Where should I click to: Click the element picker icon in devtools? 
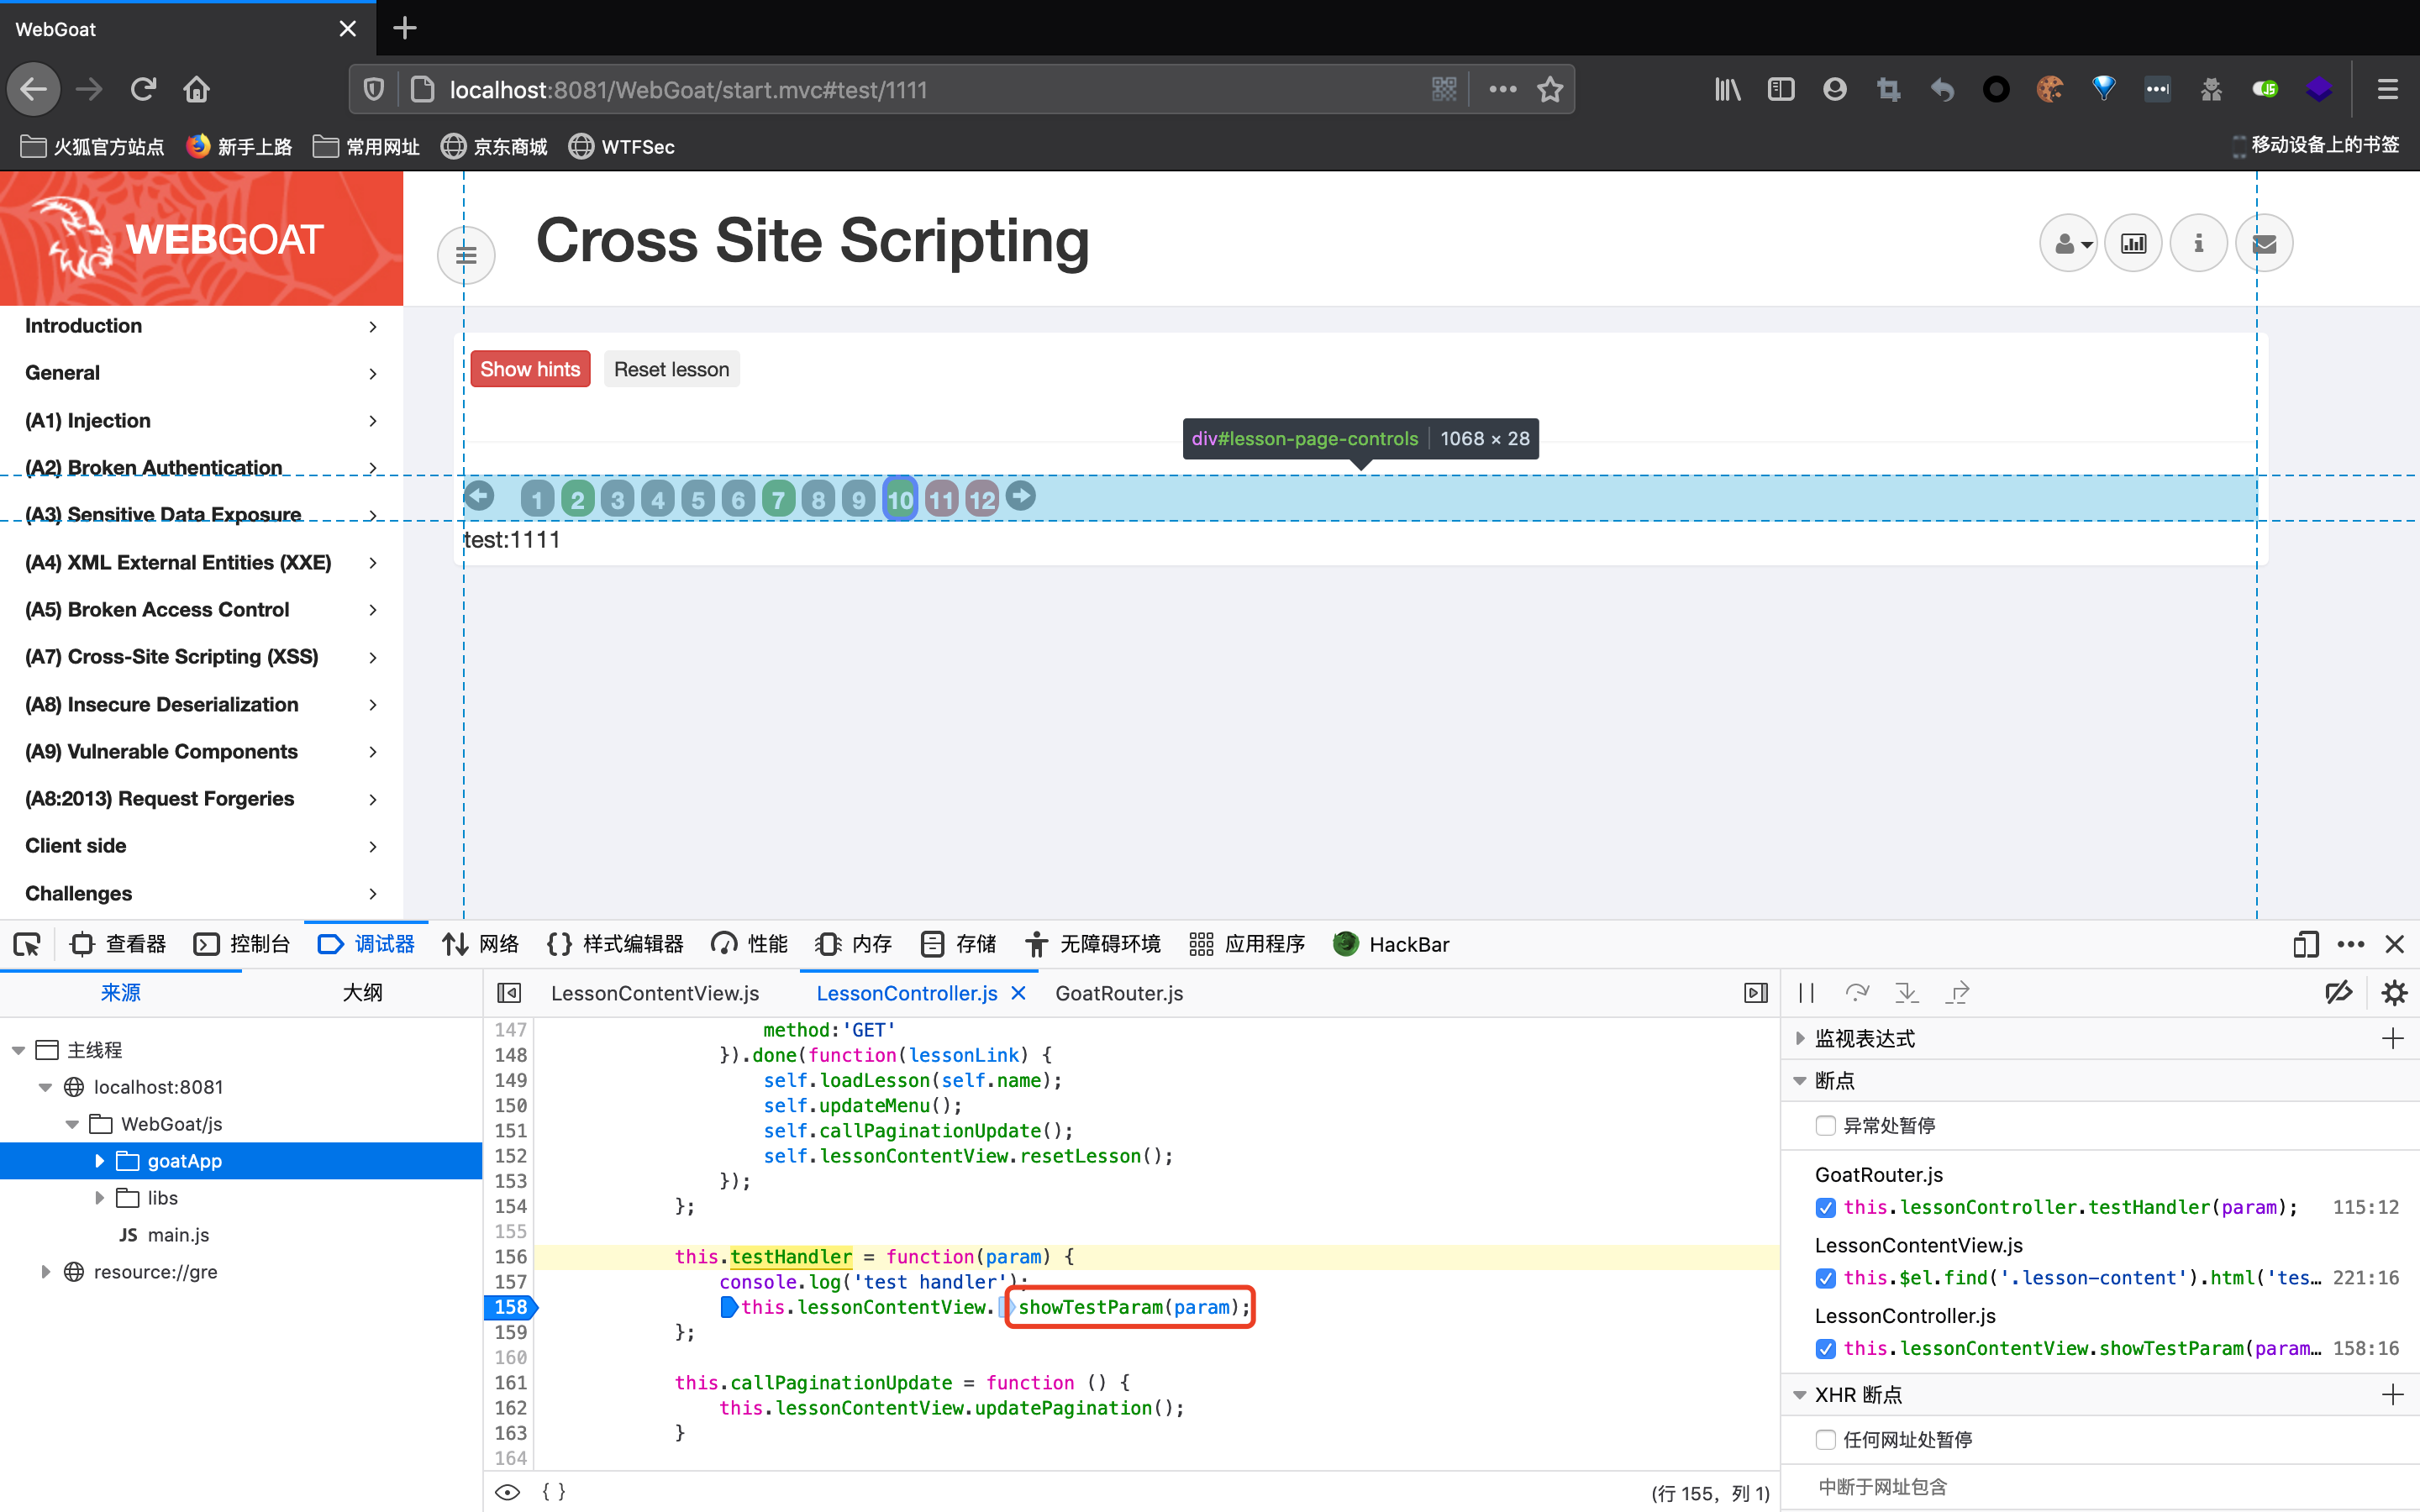(x=27, y=944)
